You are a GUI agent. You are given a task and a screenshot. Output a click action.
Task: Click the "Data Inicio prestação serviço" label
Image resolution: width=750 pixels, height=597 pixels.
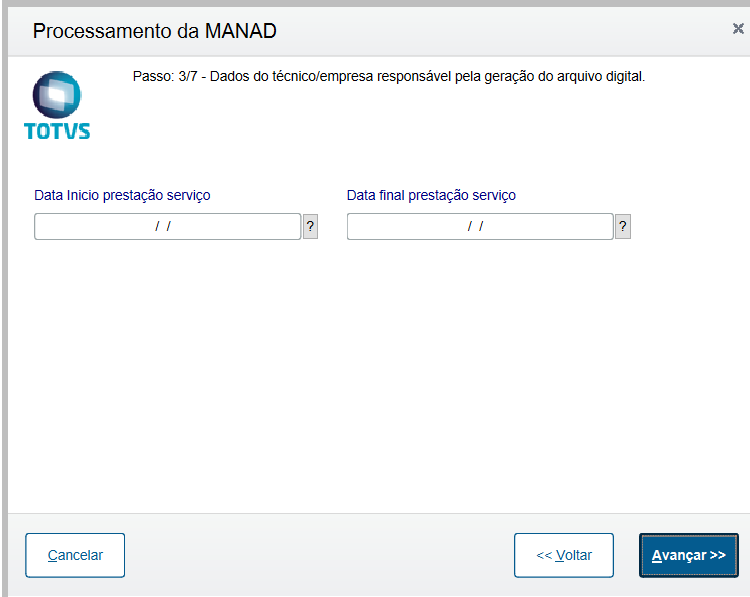[x=122, y=195]
